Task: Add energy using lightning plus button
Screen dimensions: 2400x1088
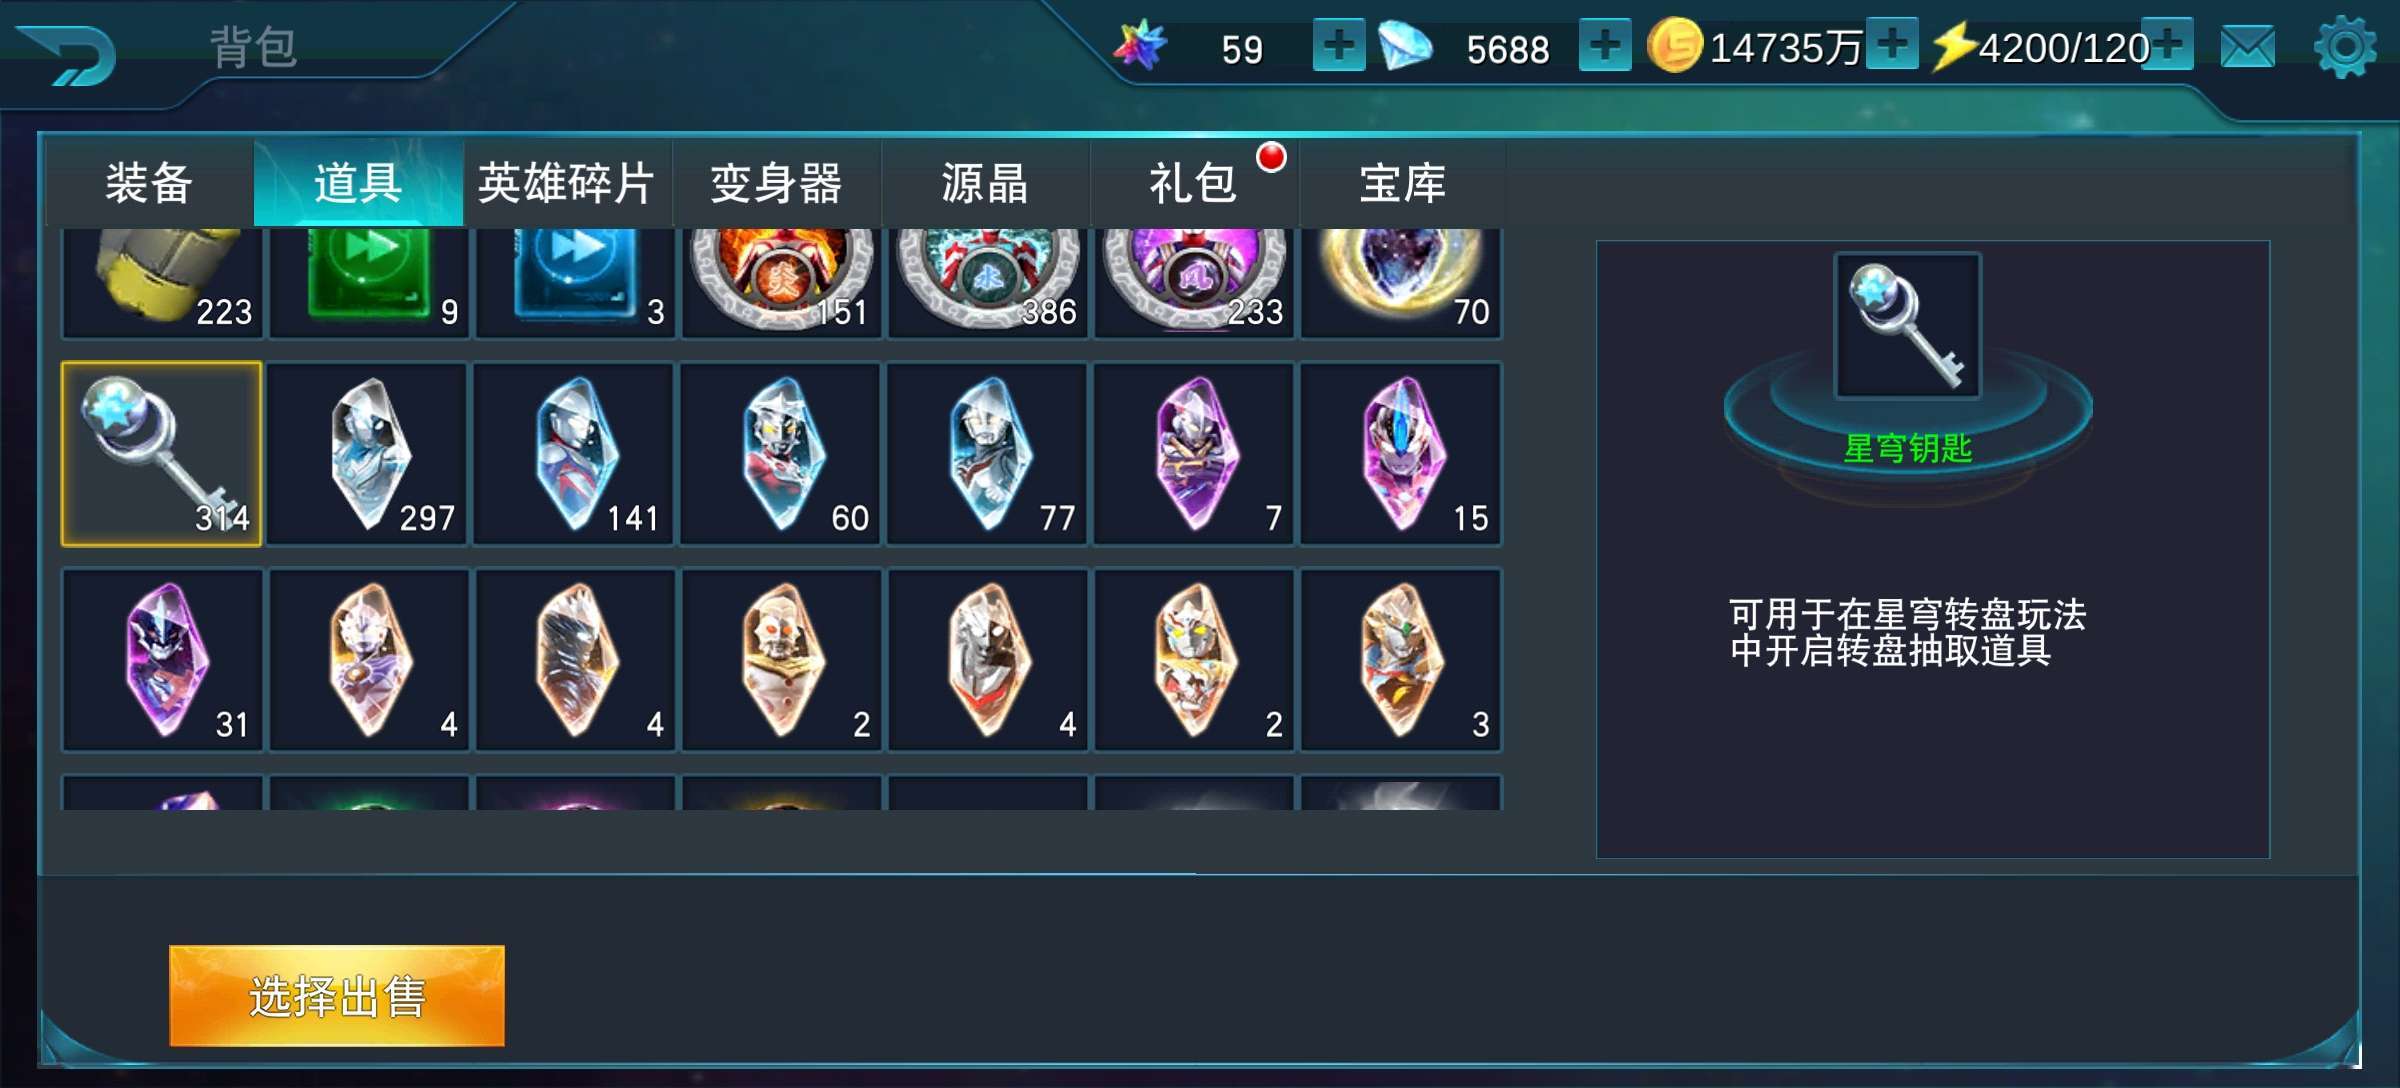Action: point(2167,44)
